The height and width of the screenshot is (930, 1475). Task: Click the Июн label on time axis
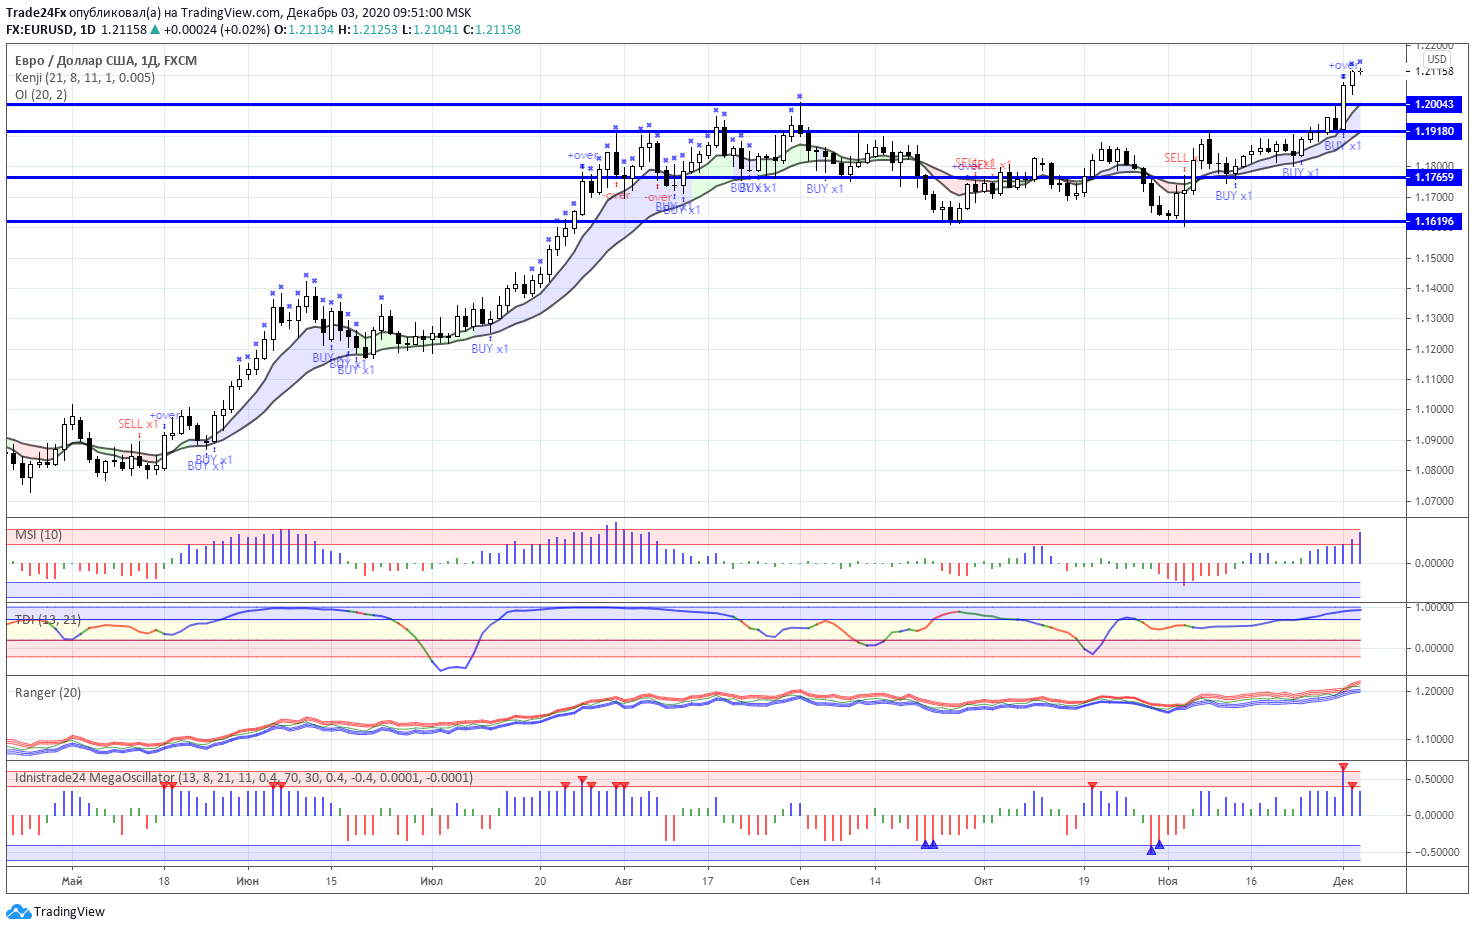click(x=248, y=882)
